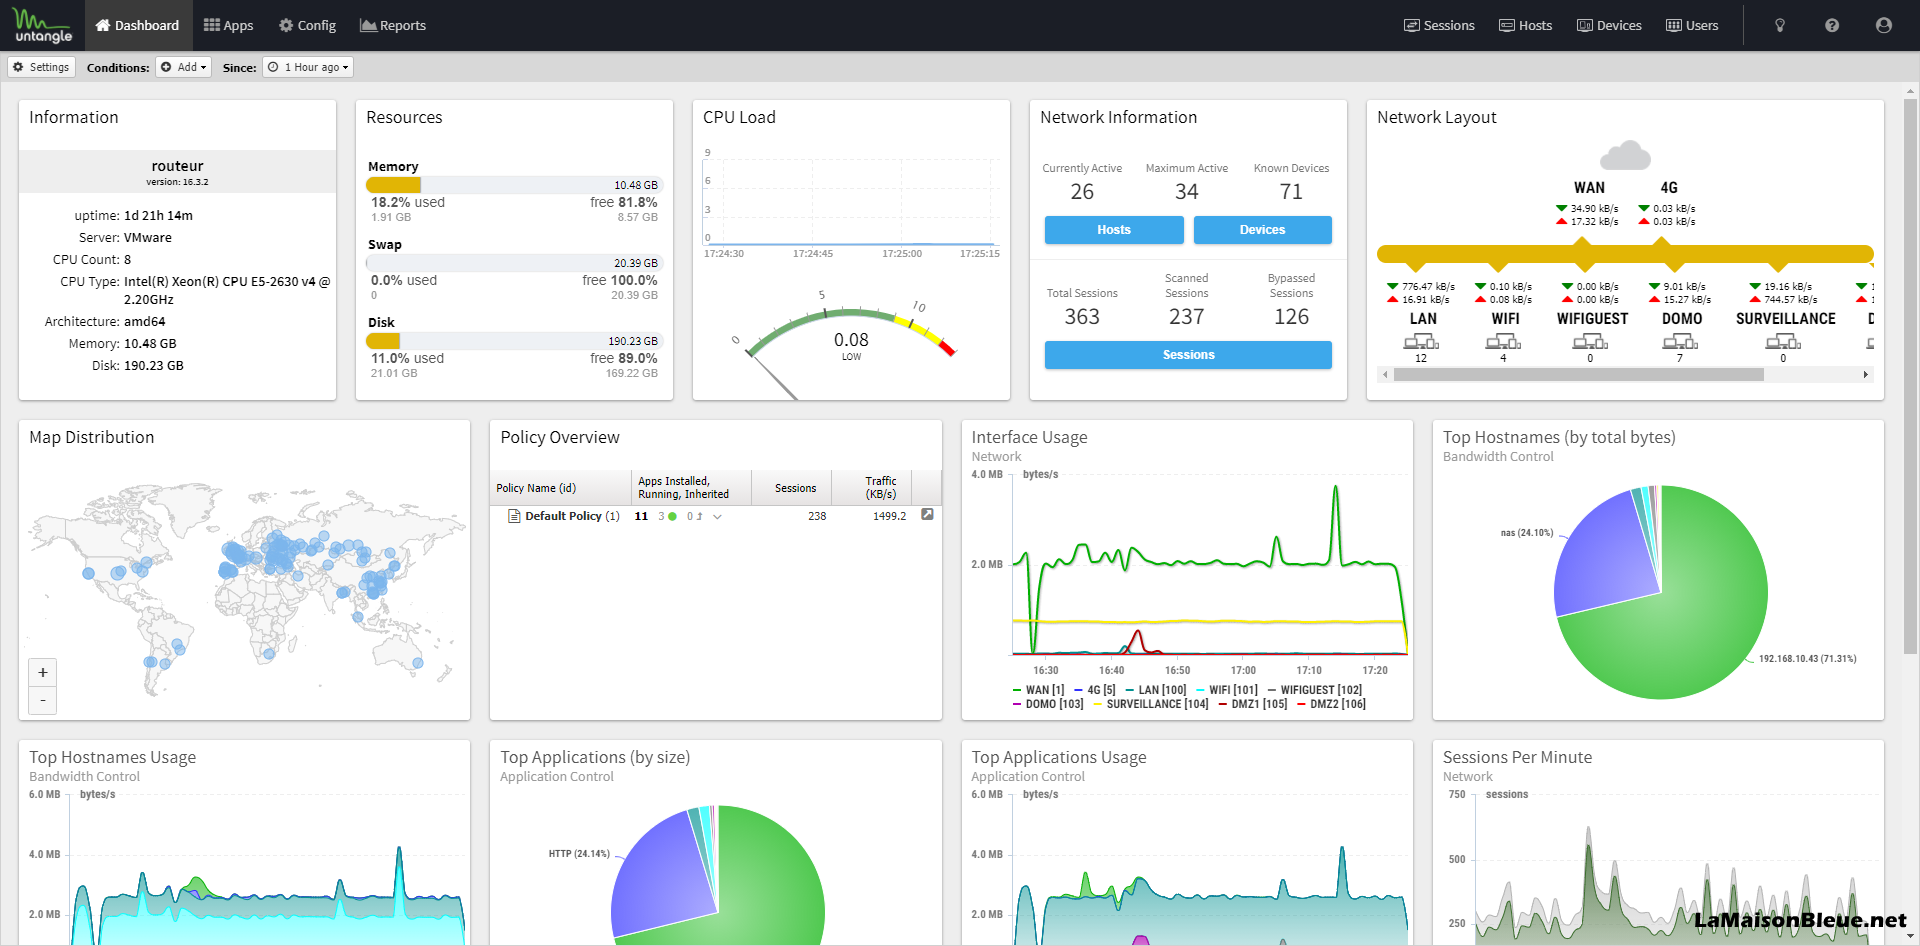Click the Untangle logo
The width and height of the screenshot is (1920, 946).
click(x=43, y=25)
